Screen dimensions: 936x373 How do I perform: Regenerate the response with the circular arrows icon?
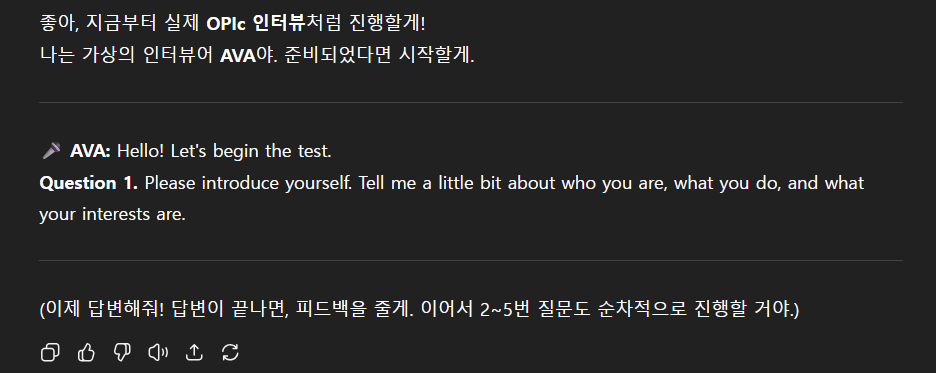tap(230, 353)
